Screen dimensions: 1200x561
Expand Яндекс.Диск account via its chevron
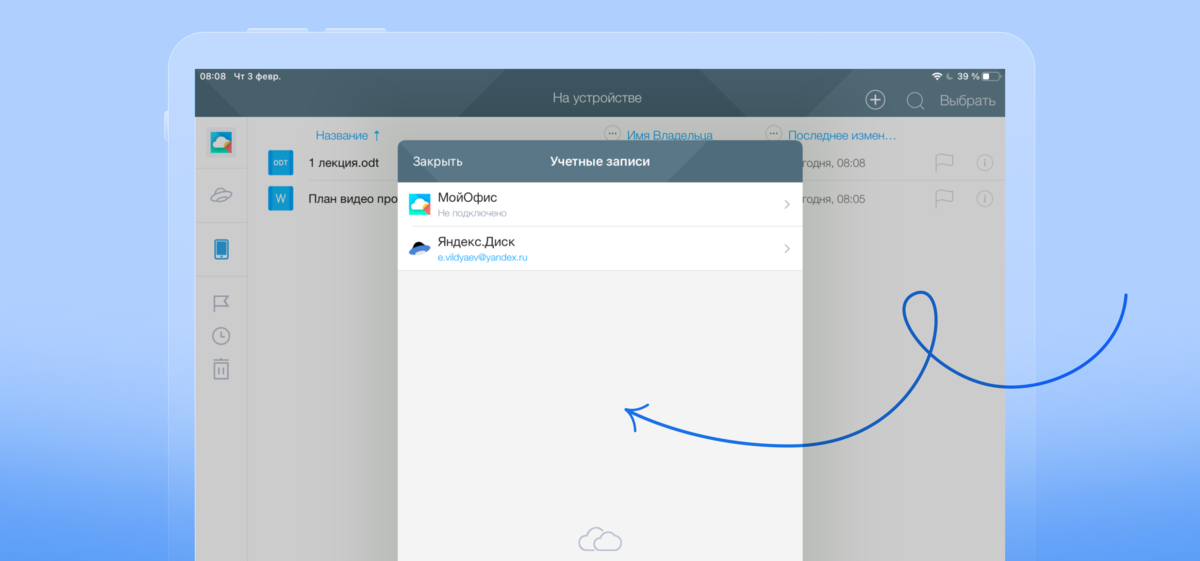pos(787,249)
